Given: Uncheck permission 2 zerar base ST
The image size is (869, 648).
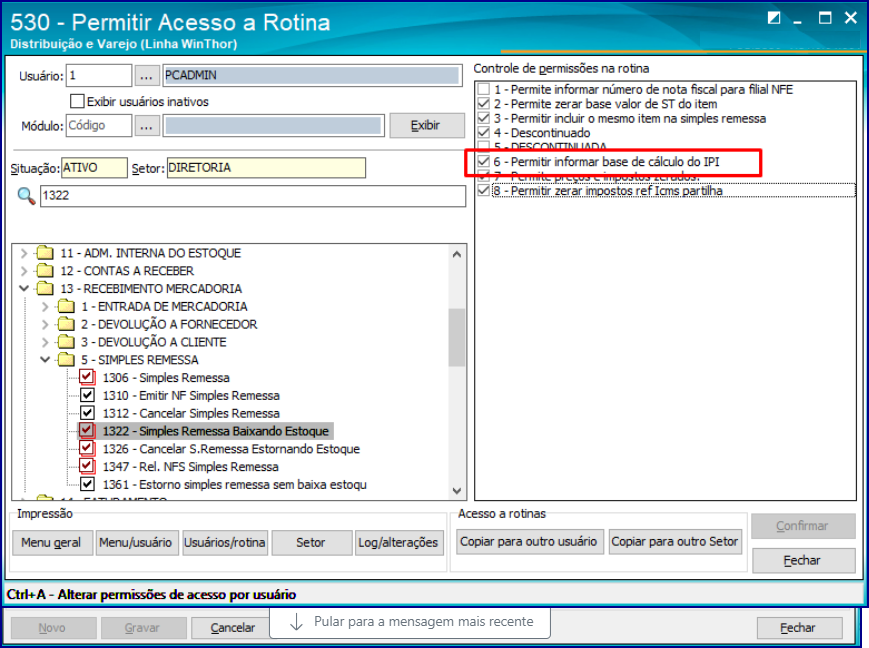Looking at the screenshot, I should pos(484,104).
